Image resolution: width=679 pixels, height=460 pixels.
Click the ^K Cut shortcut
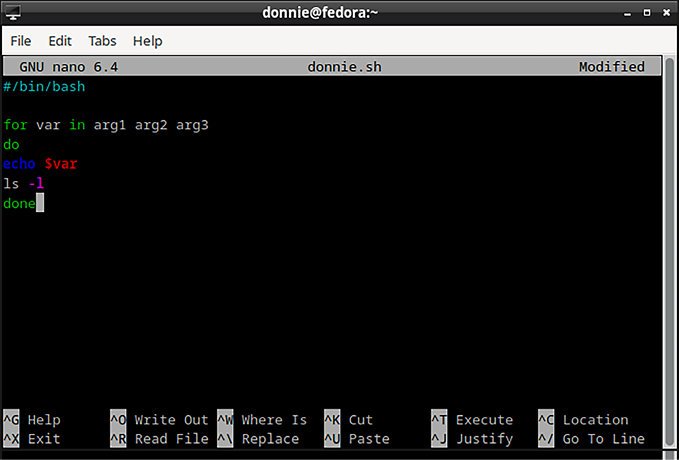(x=349, y=420)
